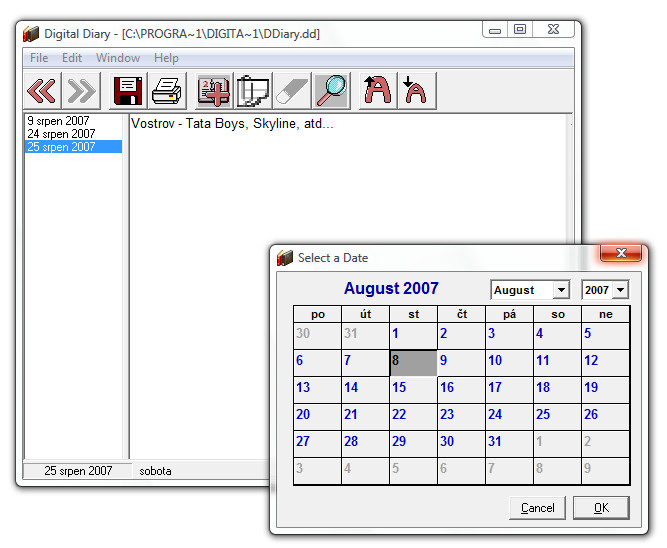The image size is (667, 548).
Task: Open search with the magnifying glass icon
Action: click(331, 91)
